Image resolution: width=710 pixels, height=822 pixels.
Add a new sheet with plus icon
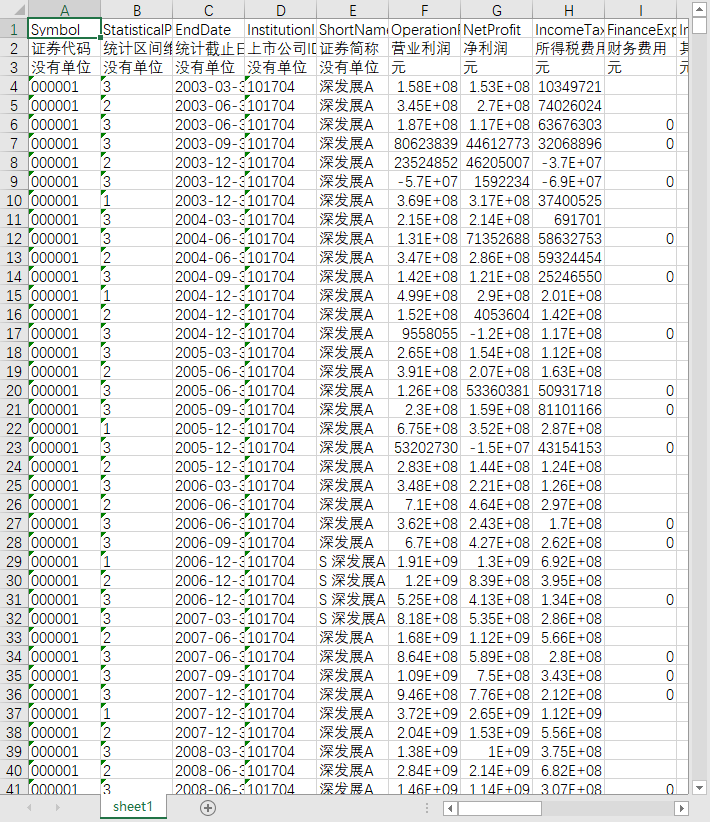(208, 808)
